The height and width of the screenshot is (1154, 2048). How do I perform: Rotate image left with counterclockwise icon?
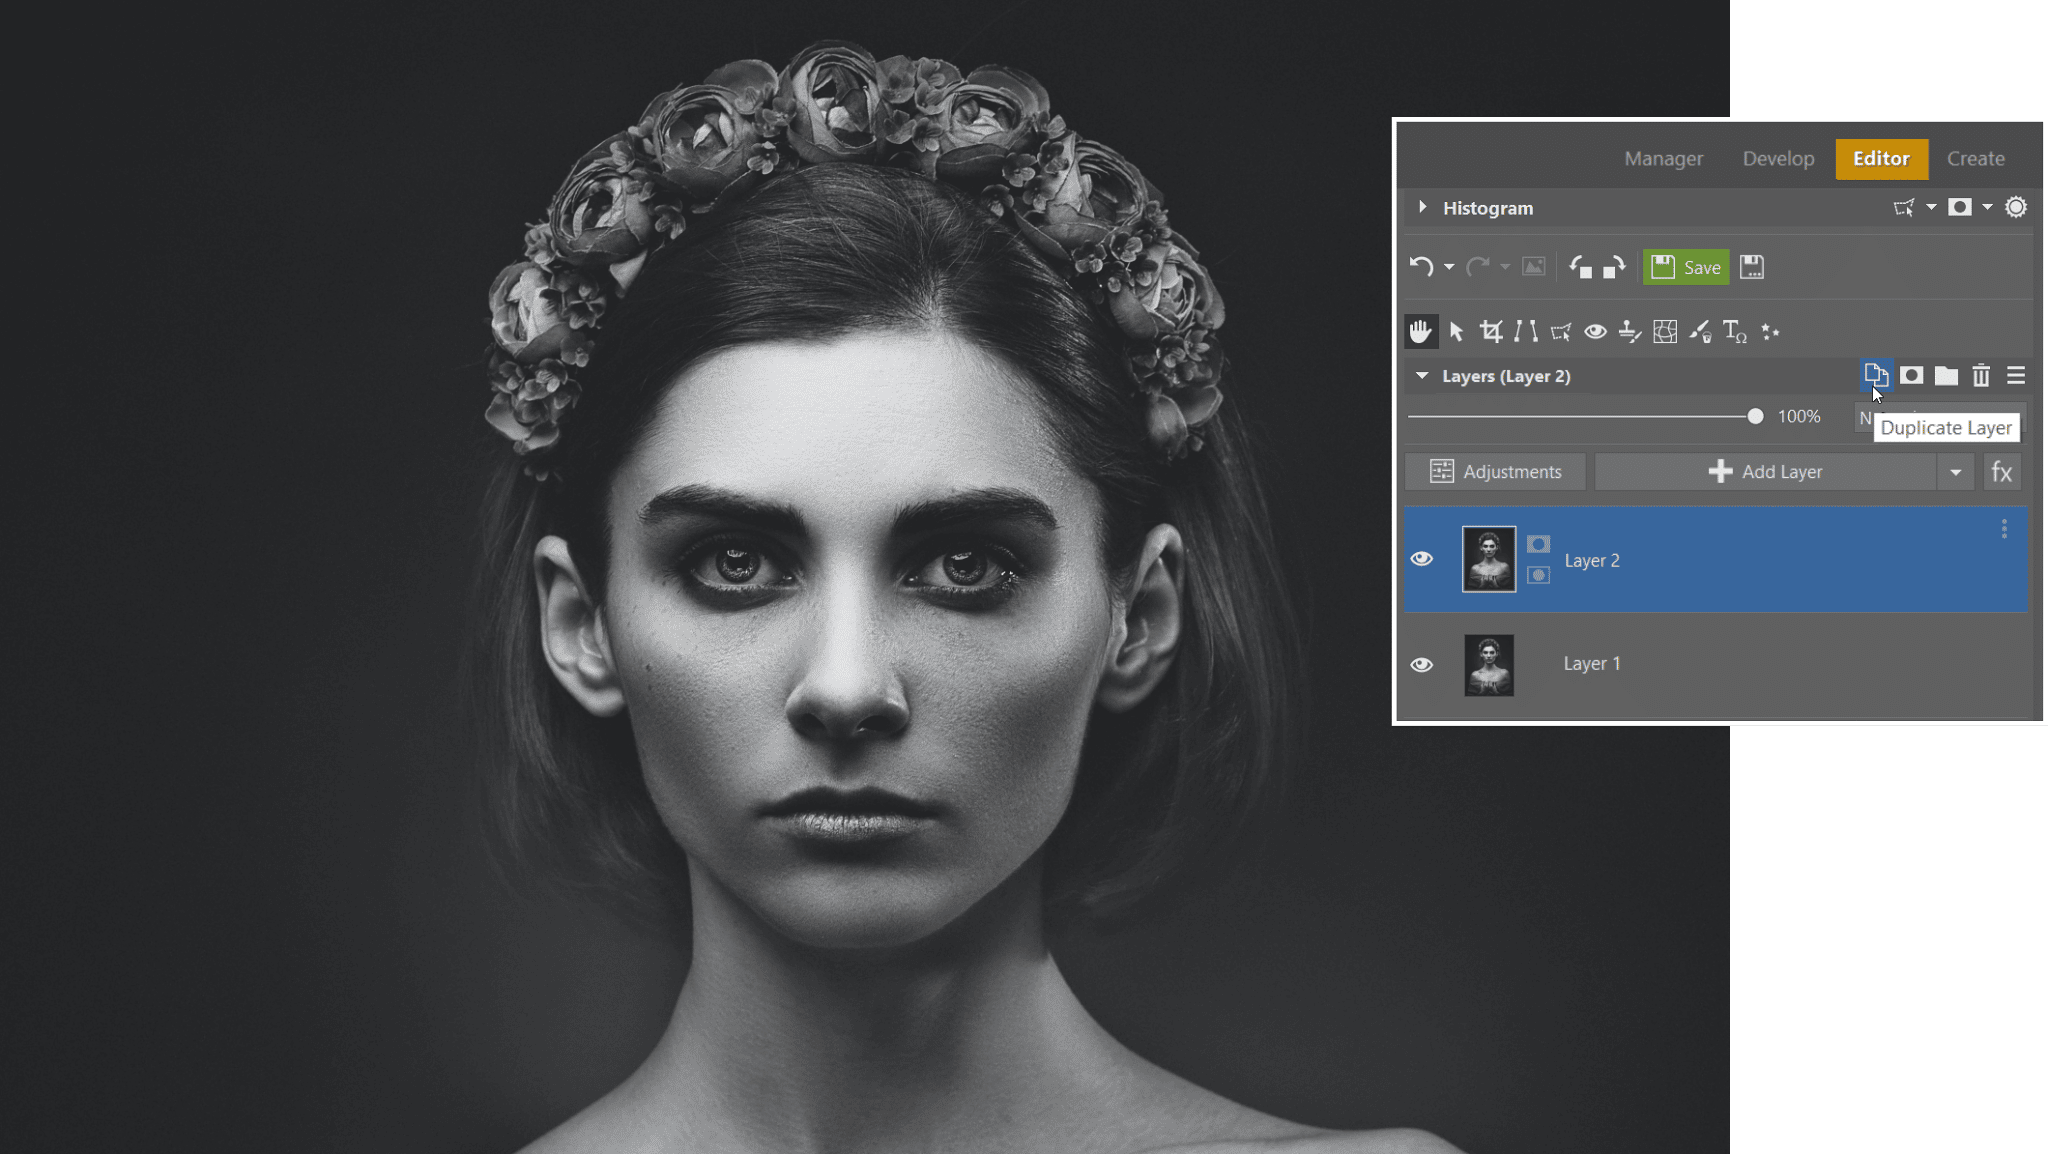click(1580, 267)
